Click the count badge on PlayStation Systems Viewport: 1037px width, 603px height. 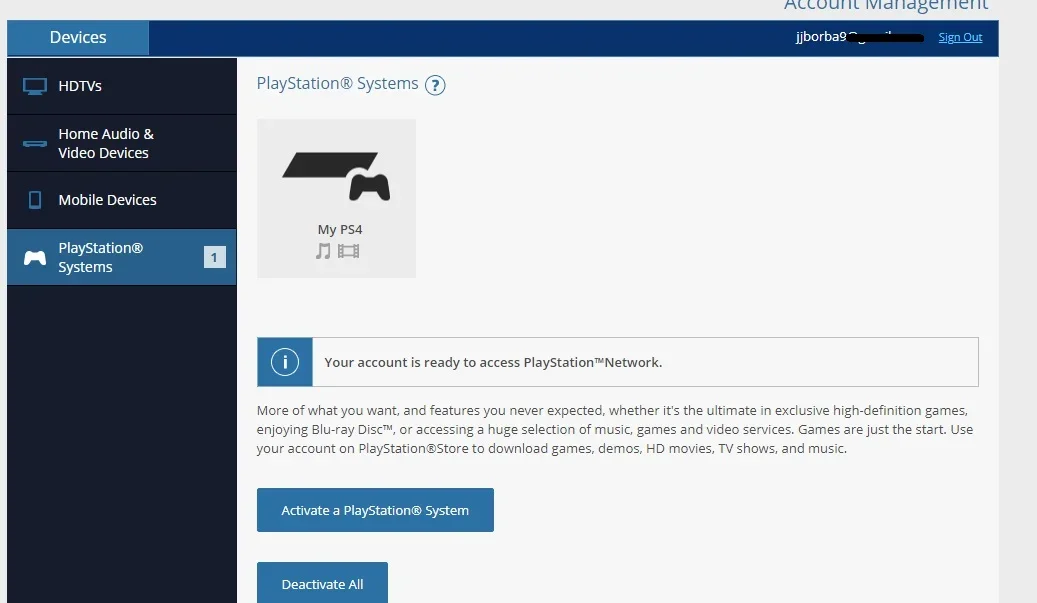(214, 257)
